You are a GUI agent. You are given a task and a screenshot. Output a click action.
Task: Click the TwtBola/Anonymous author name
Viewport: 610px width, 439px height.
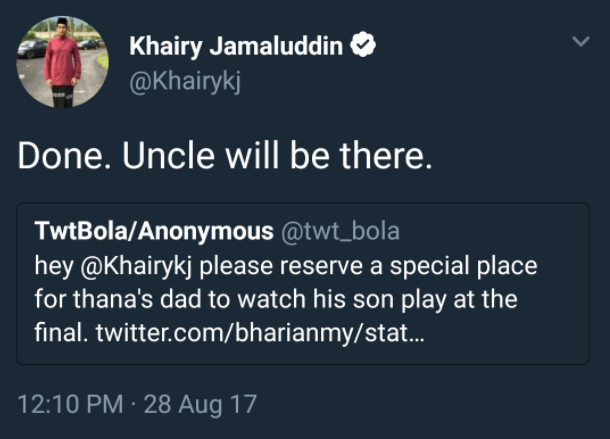pyautogui.click(x=154, y=232)
